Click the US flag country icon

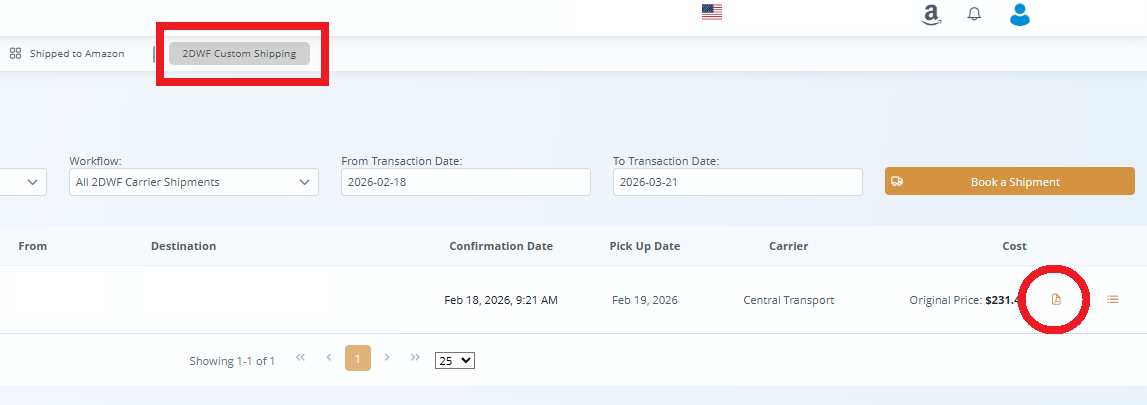pyautogui.click(x=712, y=13)
